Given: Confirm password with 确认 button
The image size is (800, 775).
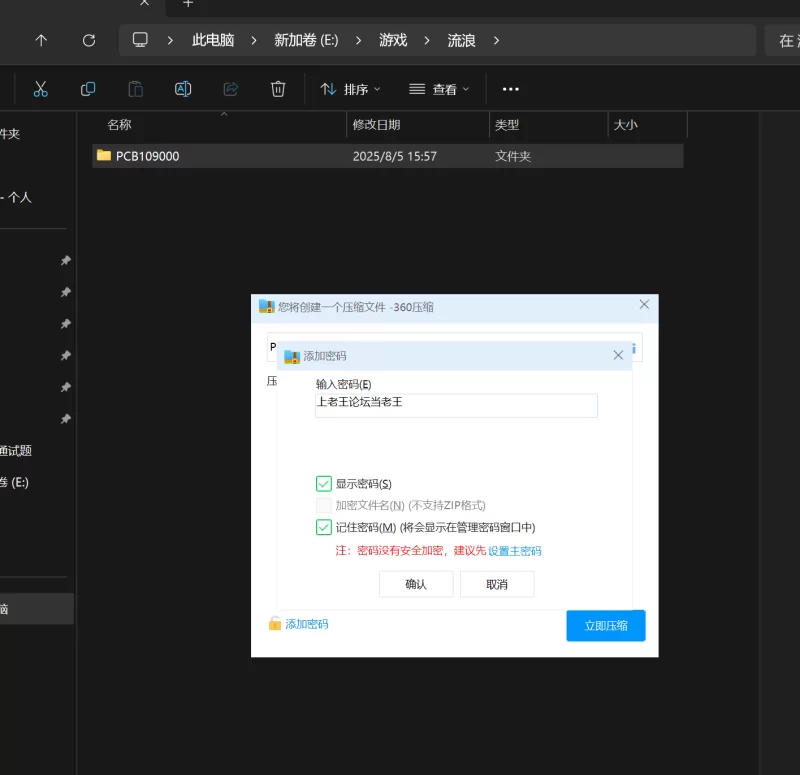Looking at the screenshot, I should click(416, 584).
